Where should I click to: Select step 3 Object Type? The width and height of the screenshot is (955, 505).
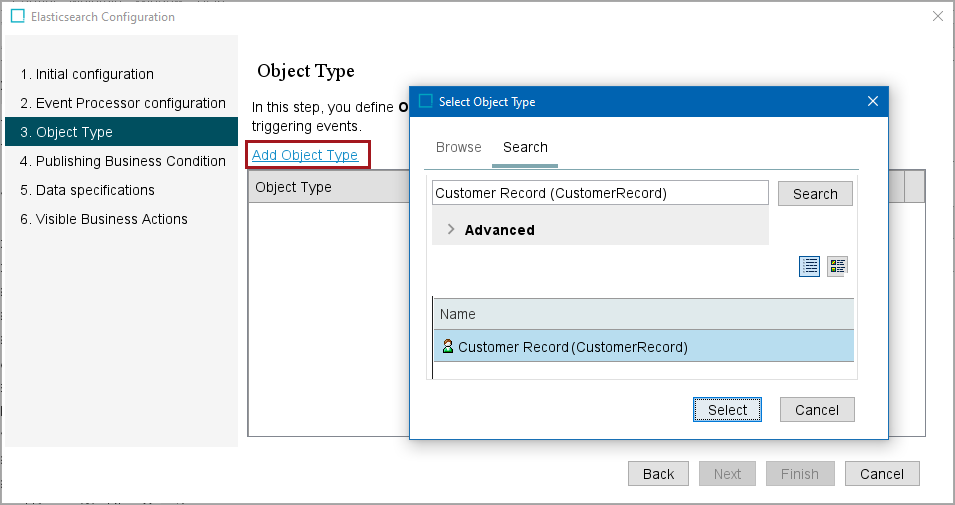coord(121,132)
